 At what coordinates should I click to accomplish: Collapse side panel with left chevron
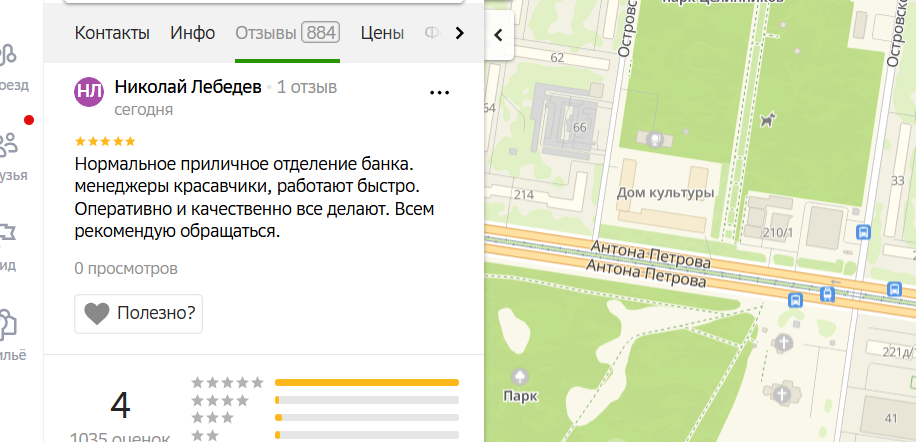[x=498, y=35]
